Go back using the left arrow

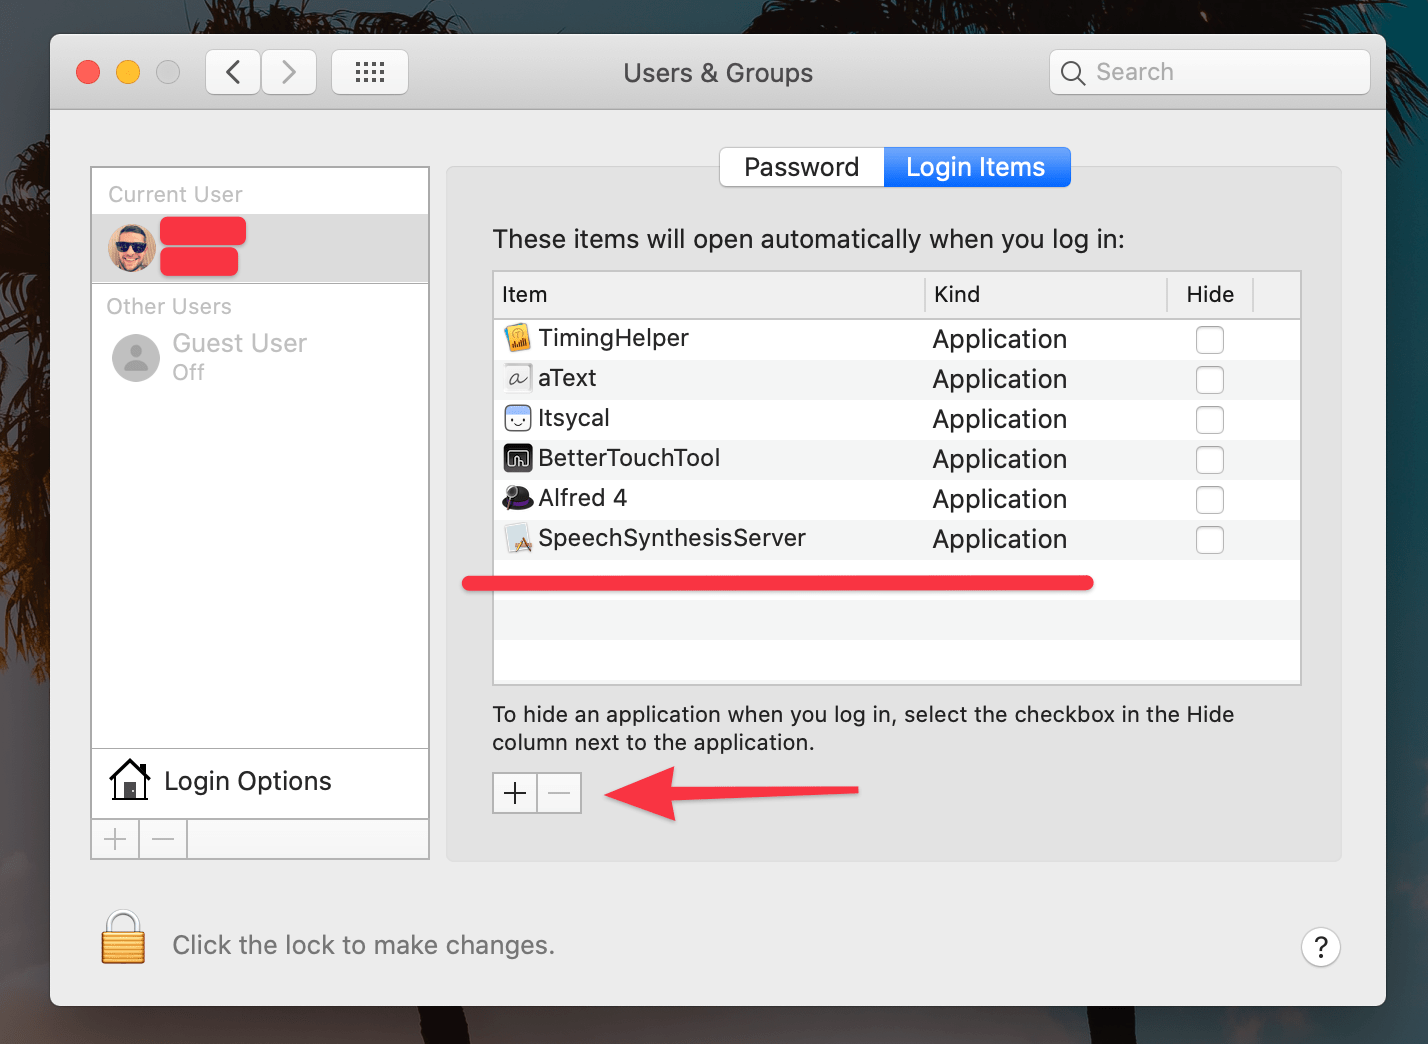pos(232,71)
